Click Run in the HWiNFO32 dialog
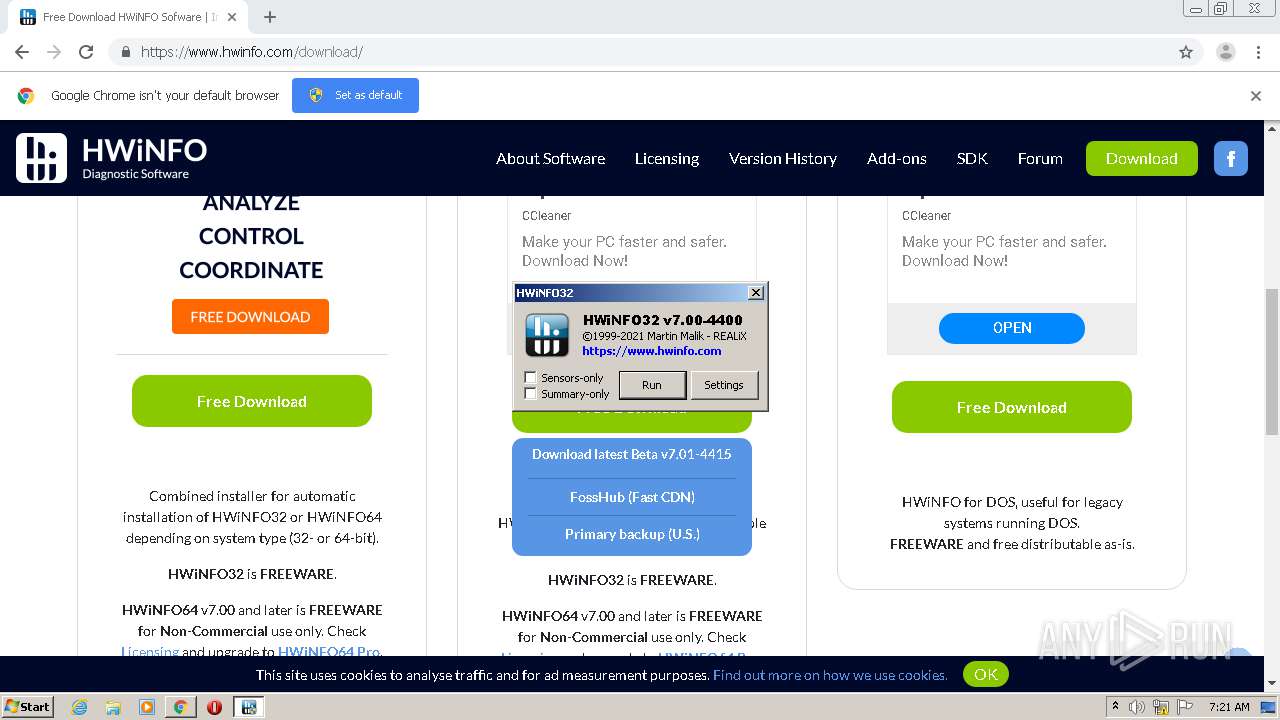Screen dimensions: 1280x720 [652, 385]
